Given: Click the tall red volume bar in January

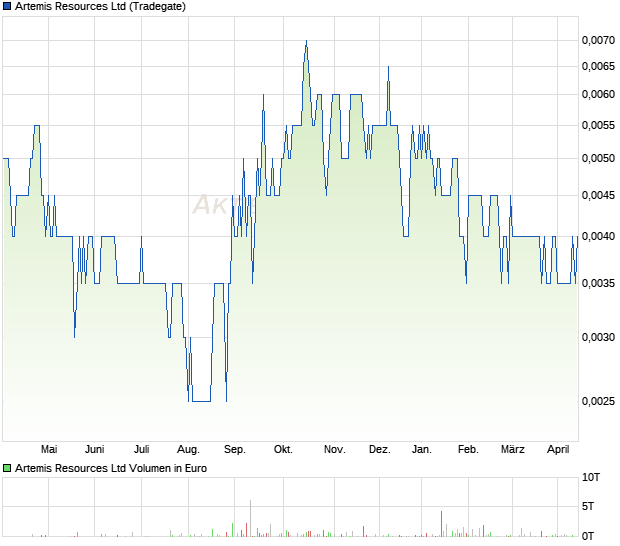Looking at the screenshot, I should tap(441, 524).
